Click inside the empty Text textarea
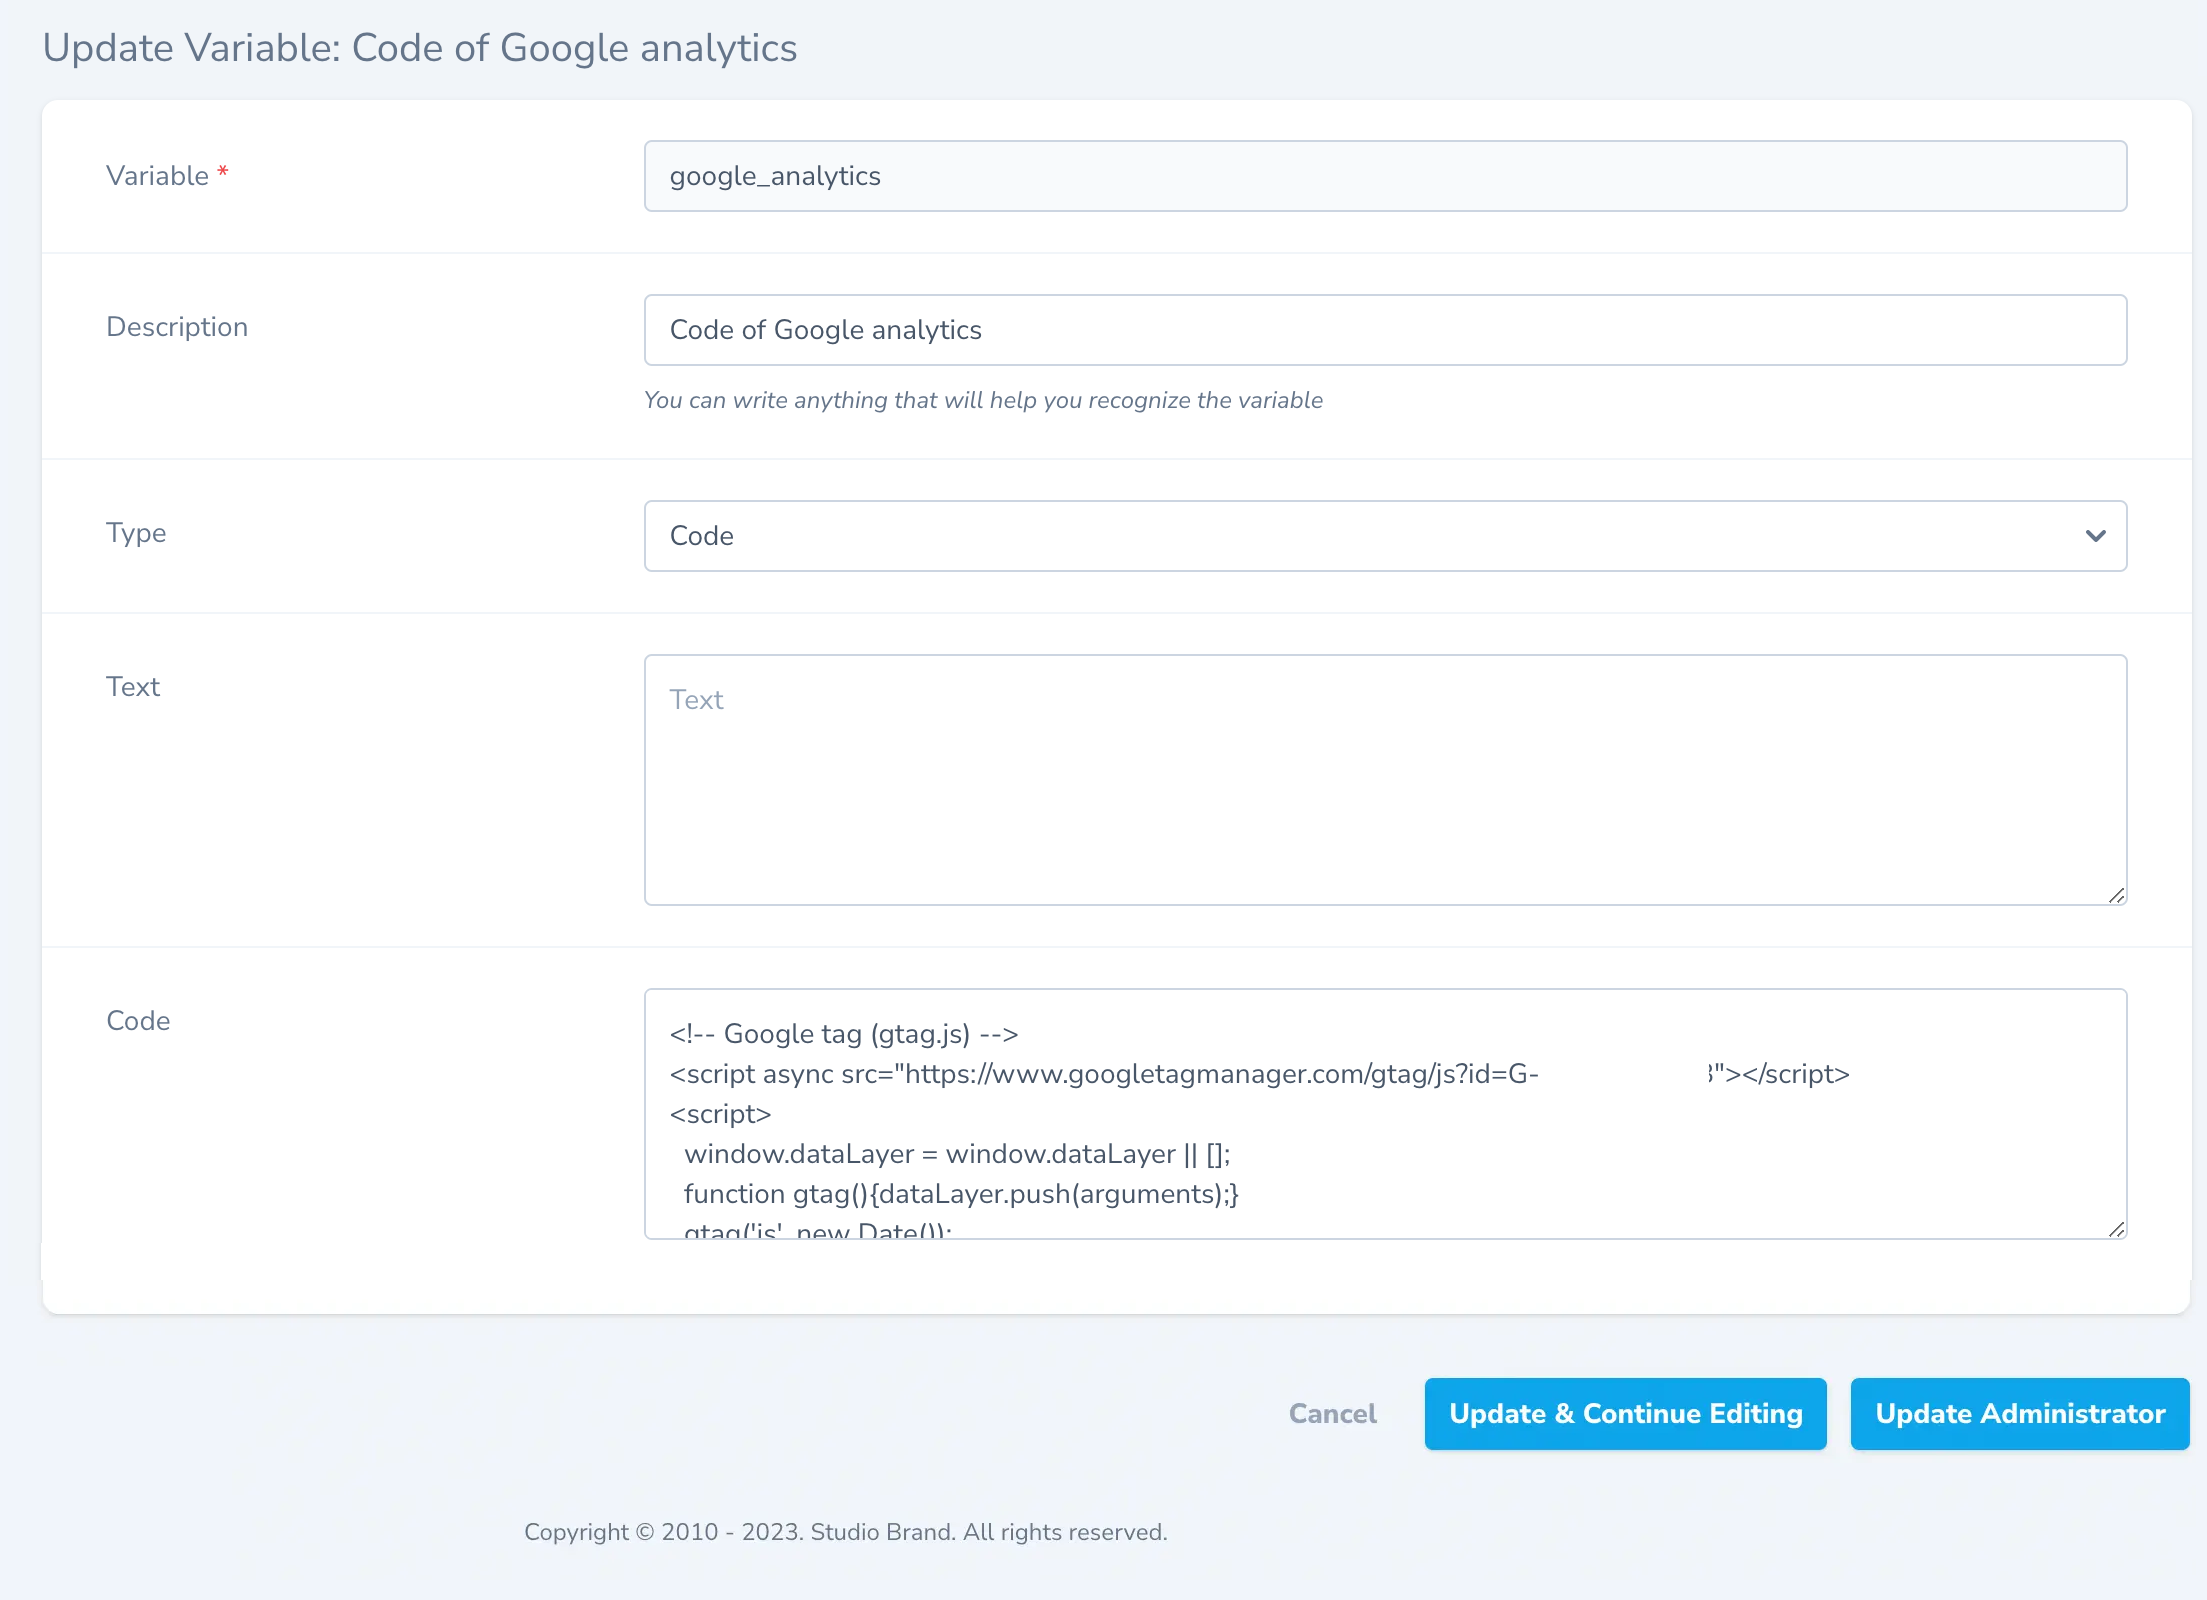Screen dimensions: 2207x1600 (x=1384, y=780)
